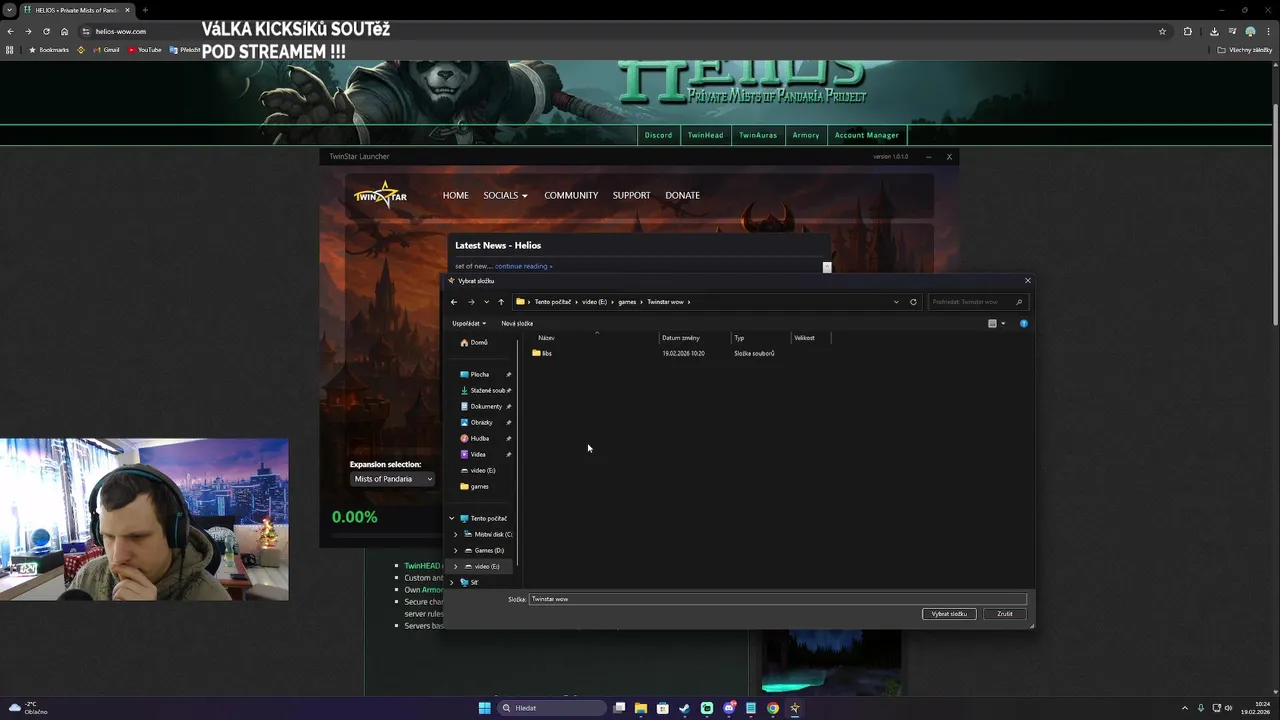1280x720 pixels.
Task: Go up one folder level in dialog
Action: pyautogui.click(x=501, y=302)
